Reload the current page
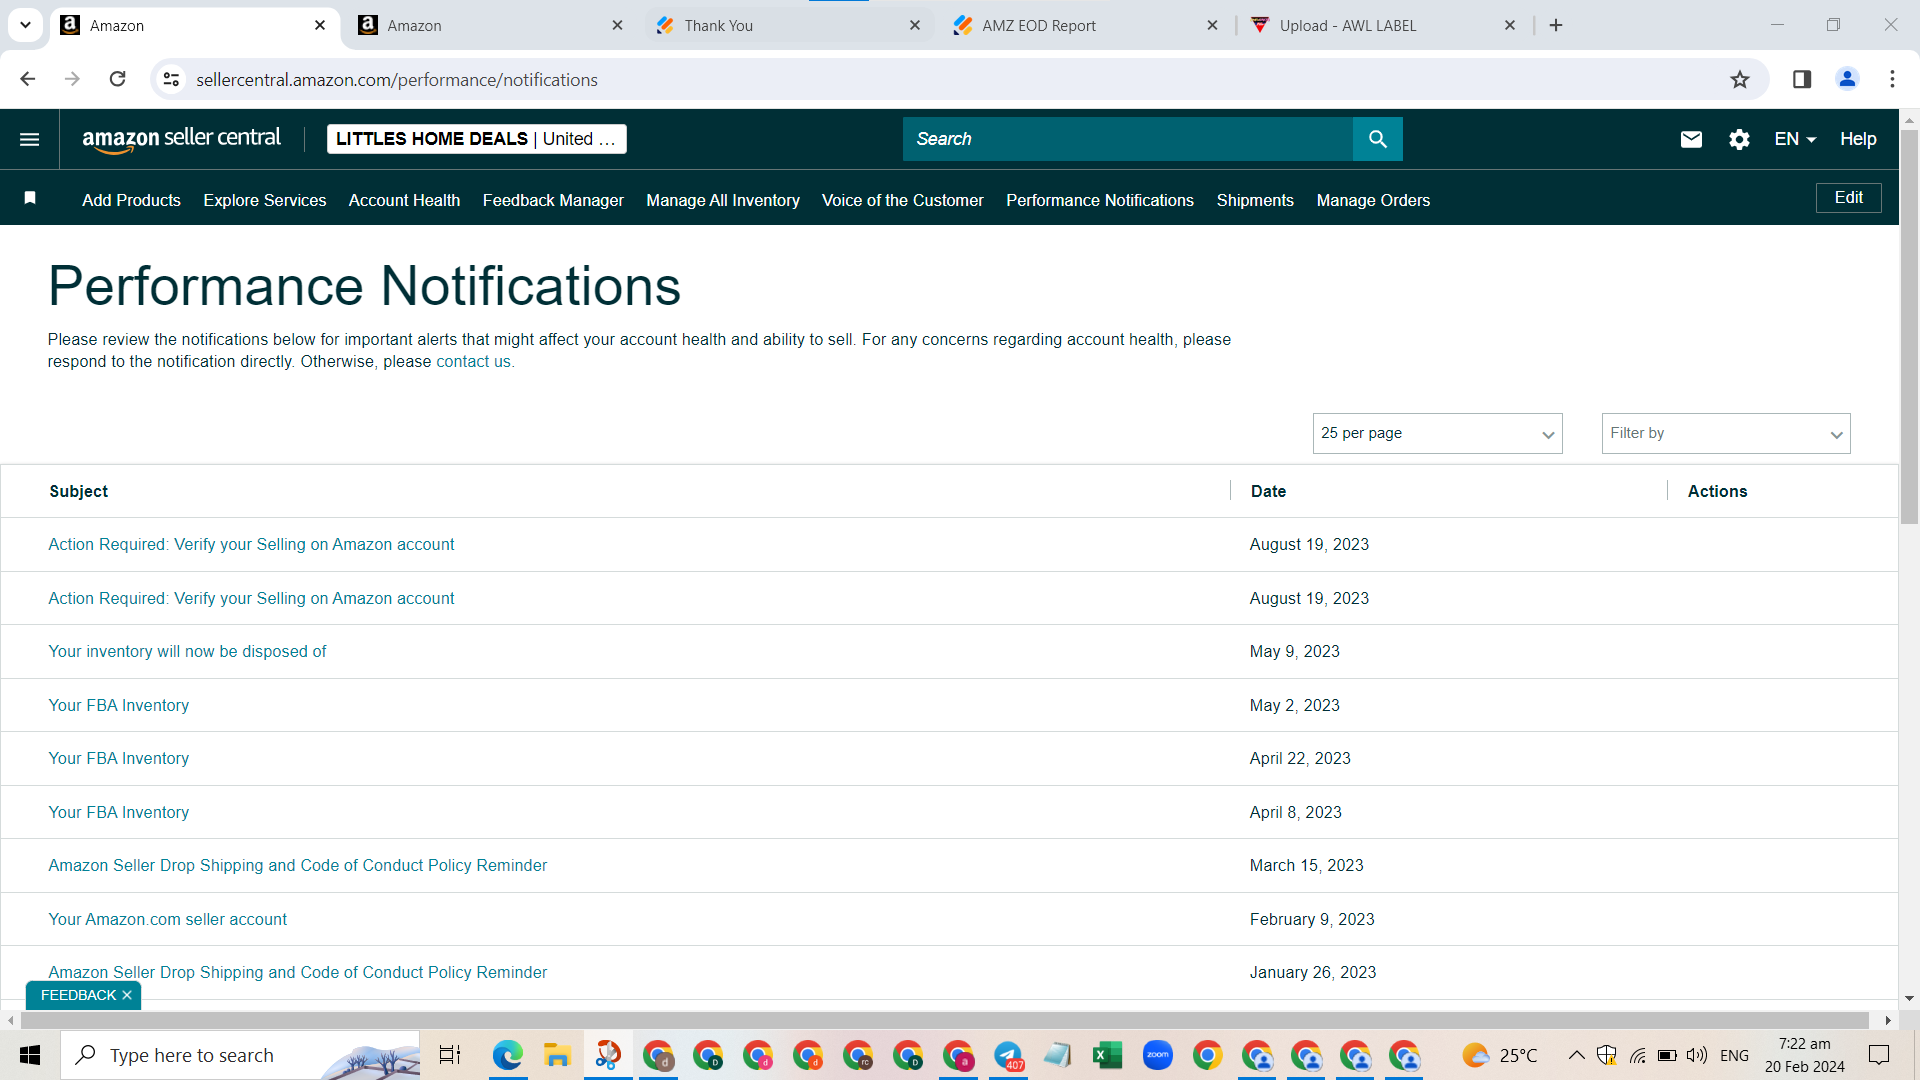The image size is (1920, 1080). tap(117, 79)
